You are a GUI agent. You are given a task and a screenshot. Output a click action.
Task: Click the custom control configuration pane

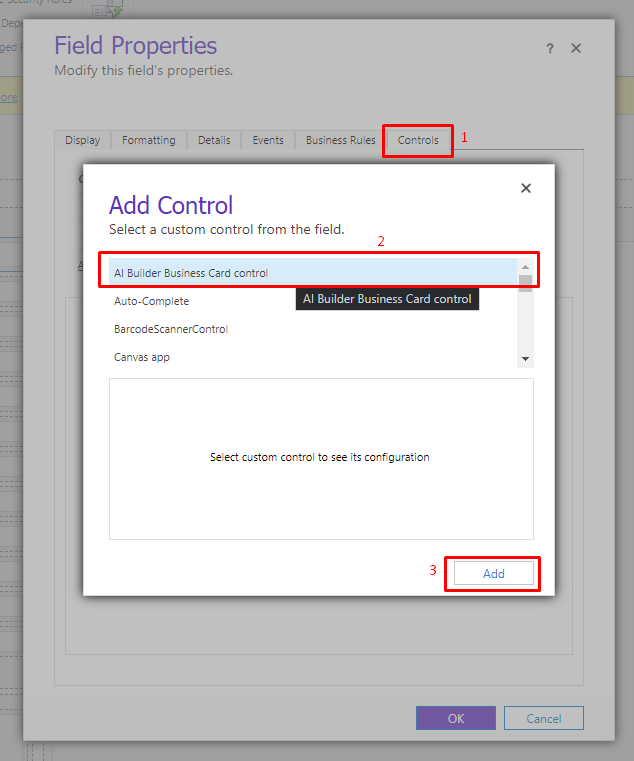point(320,458)
